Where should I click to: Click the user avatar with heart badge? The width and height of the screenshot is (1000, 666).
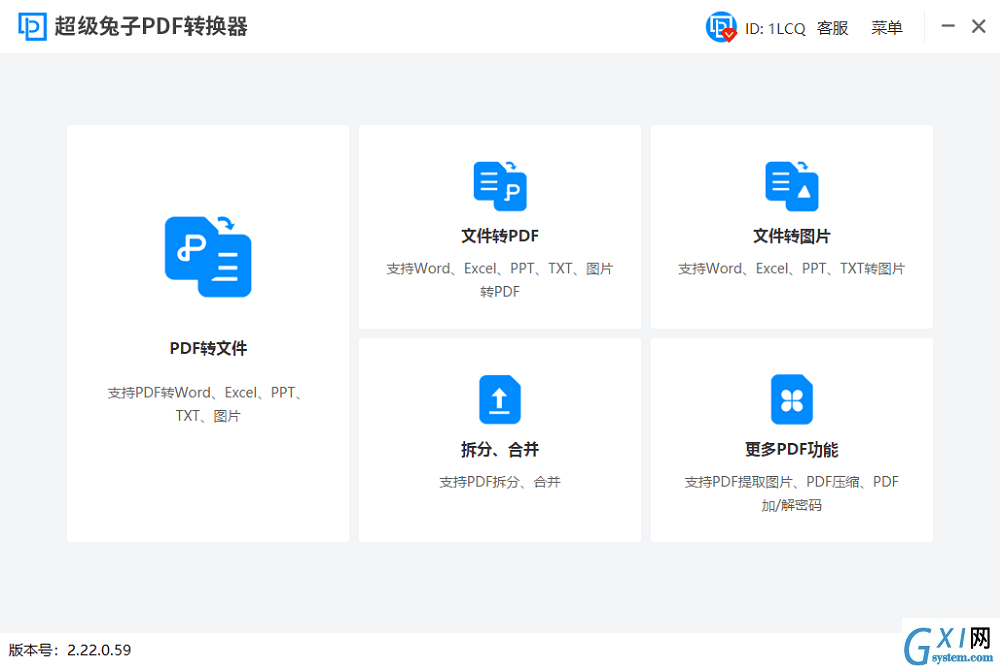721,27
